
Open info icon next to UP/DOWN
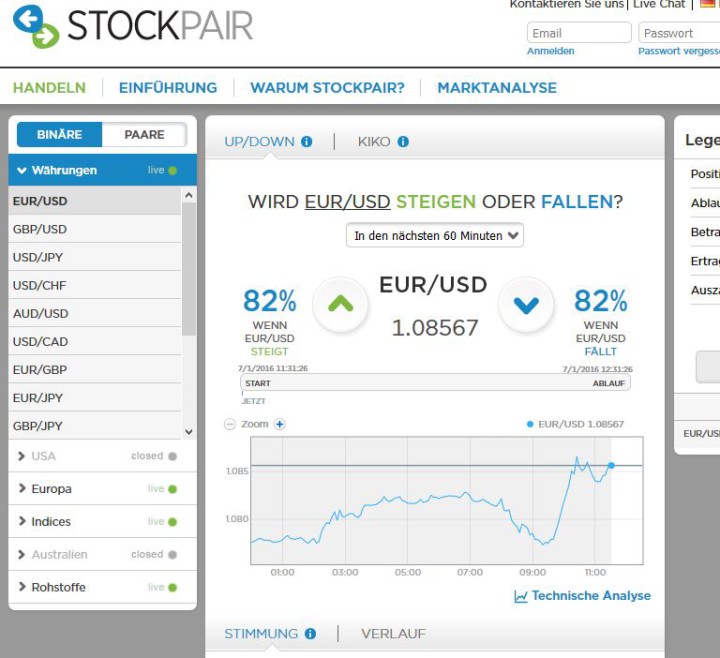(306, 142)
